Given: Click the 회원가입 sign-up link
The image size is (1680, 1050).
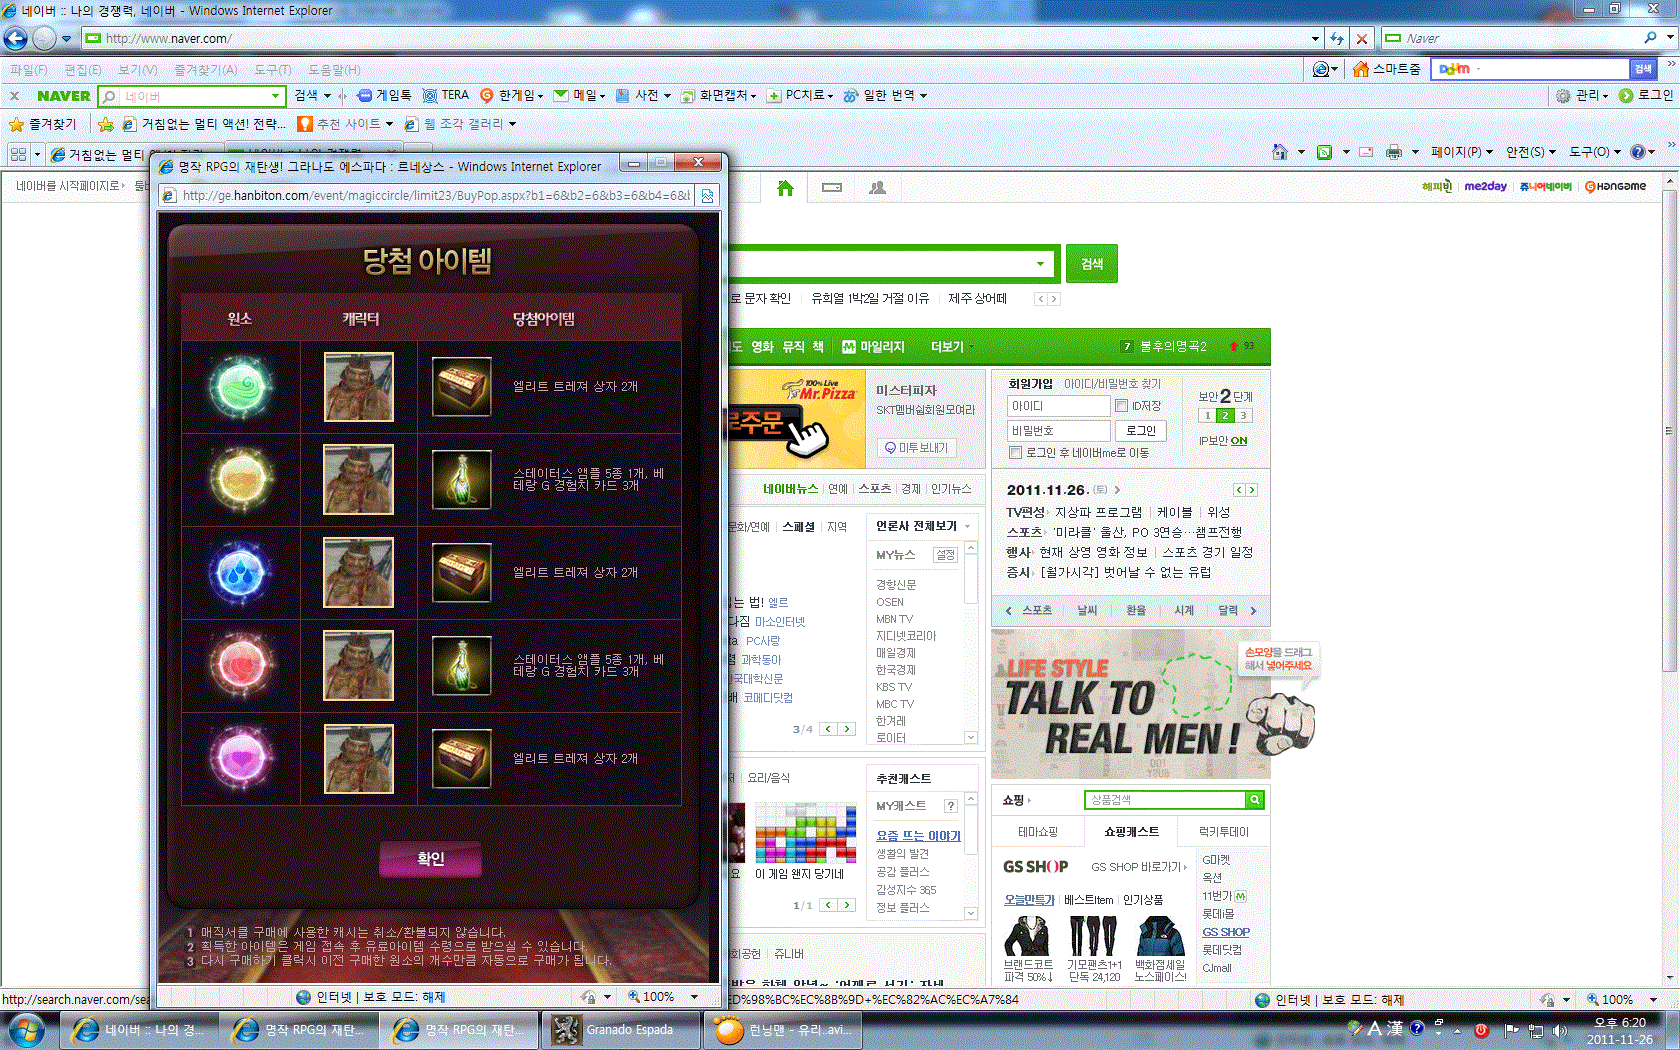Looking at the screenshot, I should 1030,384.
